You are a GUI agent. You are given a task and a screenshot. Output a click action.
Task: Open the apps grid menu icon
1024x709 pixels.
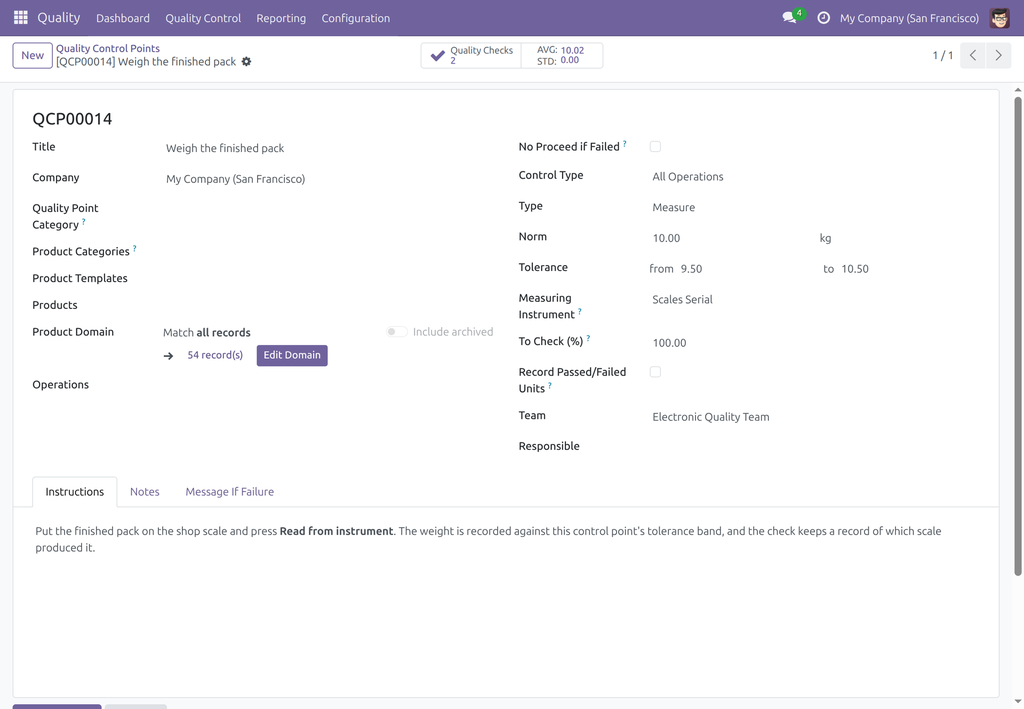point(21,18)
